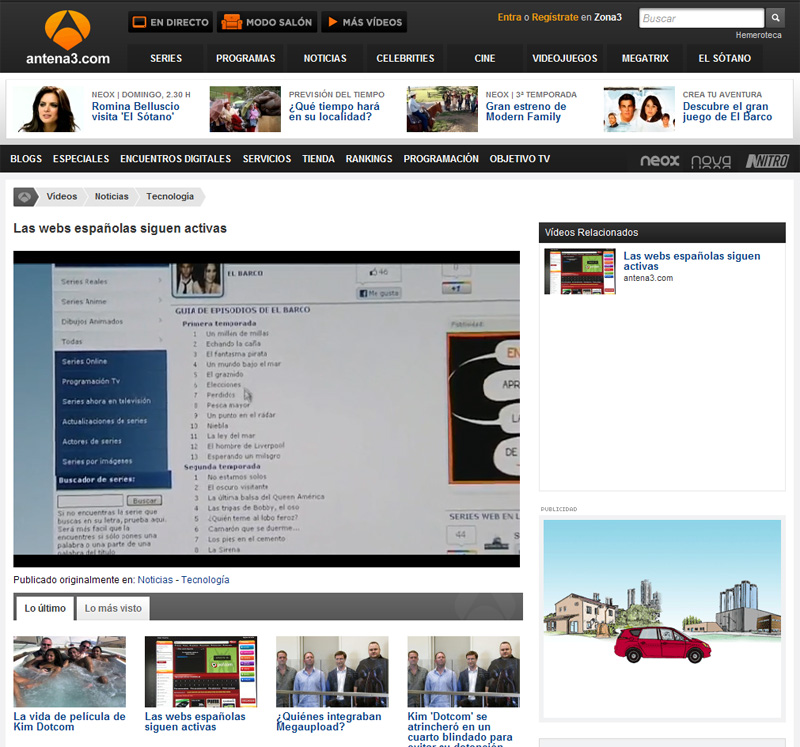Open the websites thumbnail under Lo último
Image resolution: width=800 pixels, height=747 pixels.
point(201,671)
